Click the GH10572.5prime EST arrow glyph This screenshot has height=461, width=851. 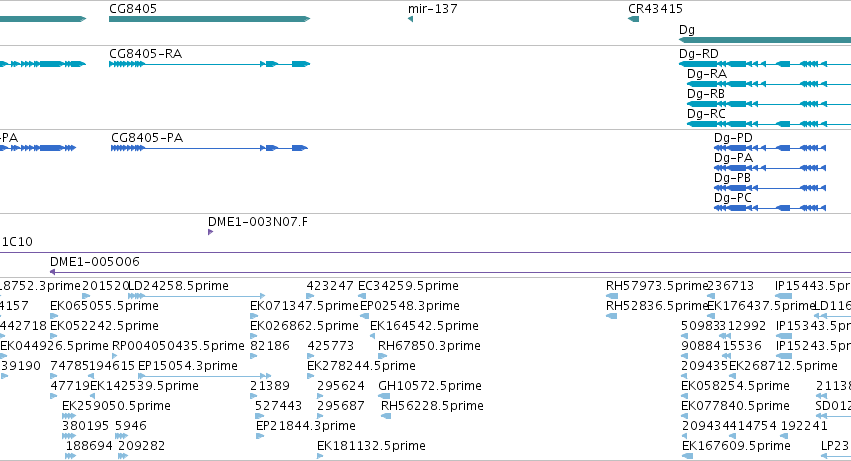click(x=384, y=396)
